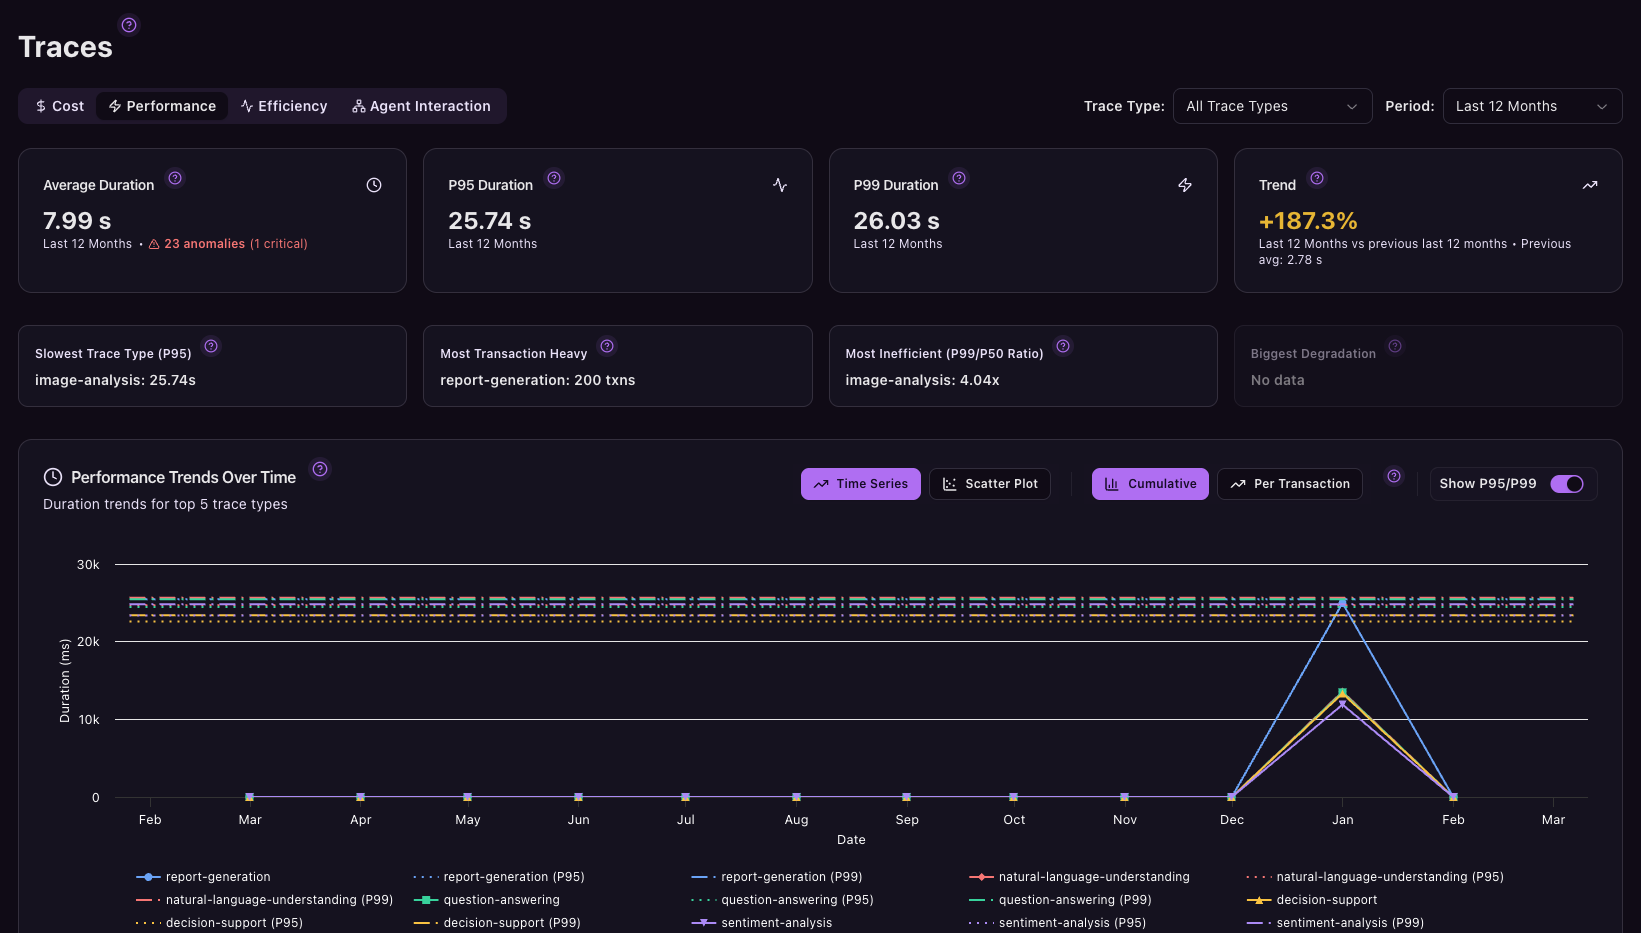Viewport: 1641px width, 933px height.
Task: Switch chart to Per Transaction mode
Action: (1289, 484)
